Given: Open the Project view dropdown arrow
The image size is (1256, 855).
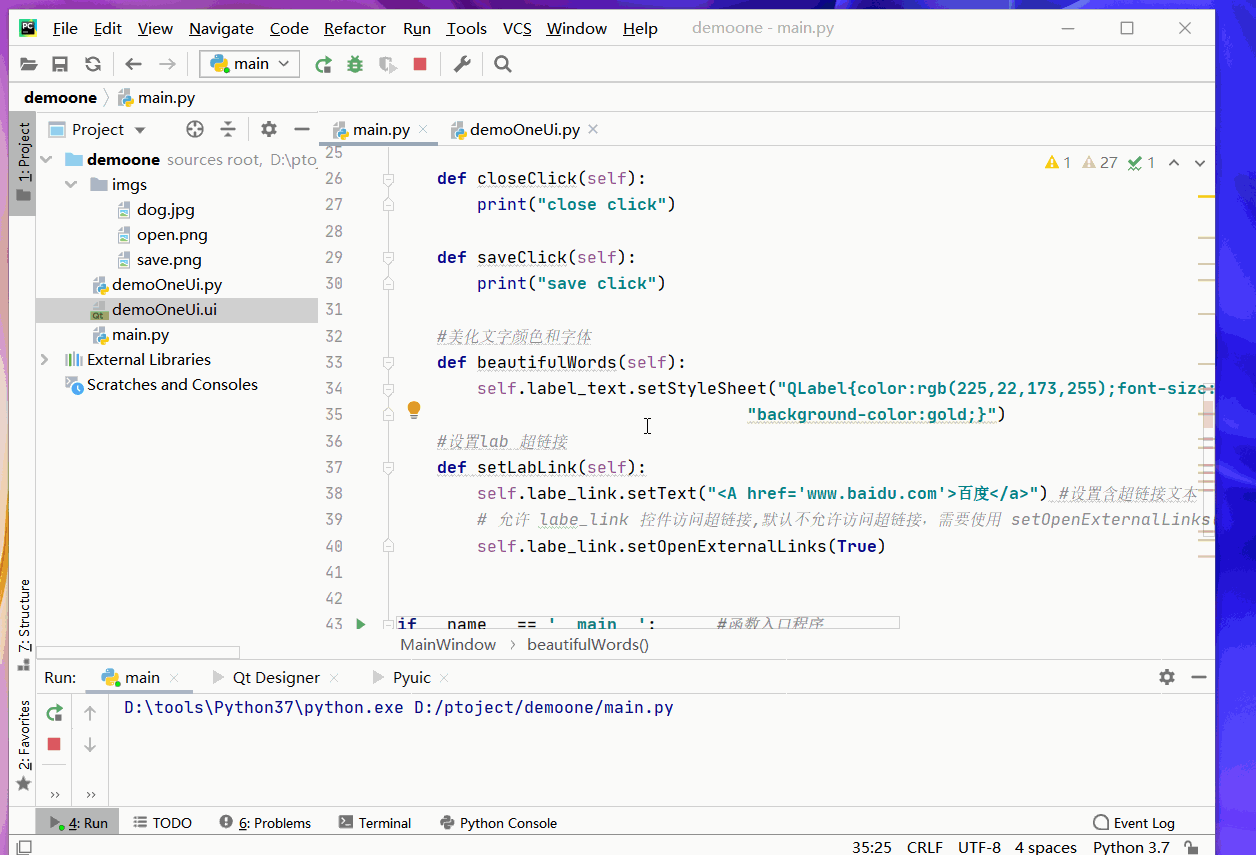Looking at the screenshot, I should 140,130.
